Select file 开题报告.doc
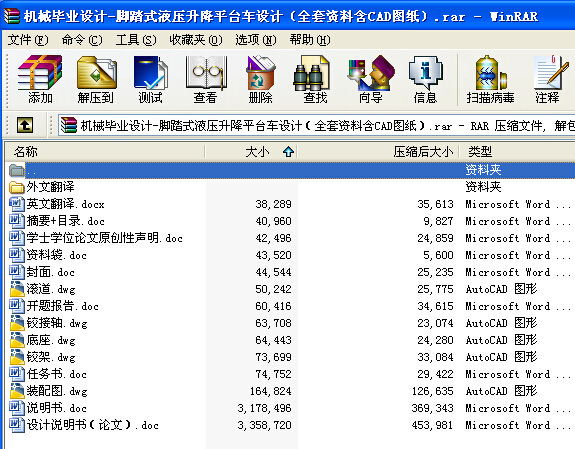The width and height of the screenshot is (575, 449). pyautogui.click(x=63, y=306)
